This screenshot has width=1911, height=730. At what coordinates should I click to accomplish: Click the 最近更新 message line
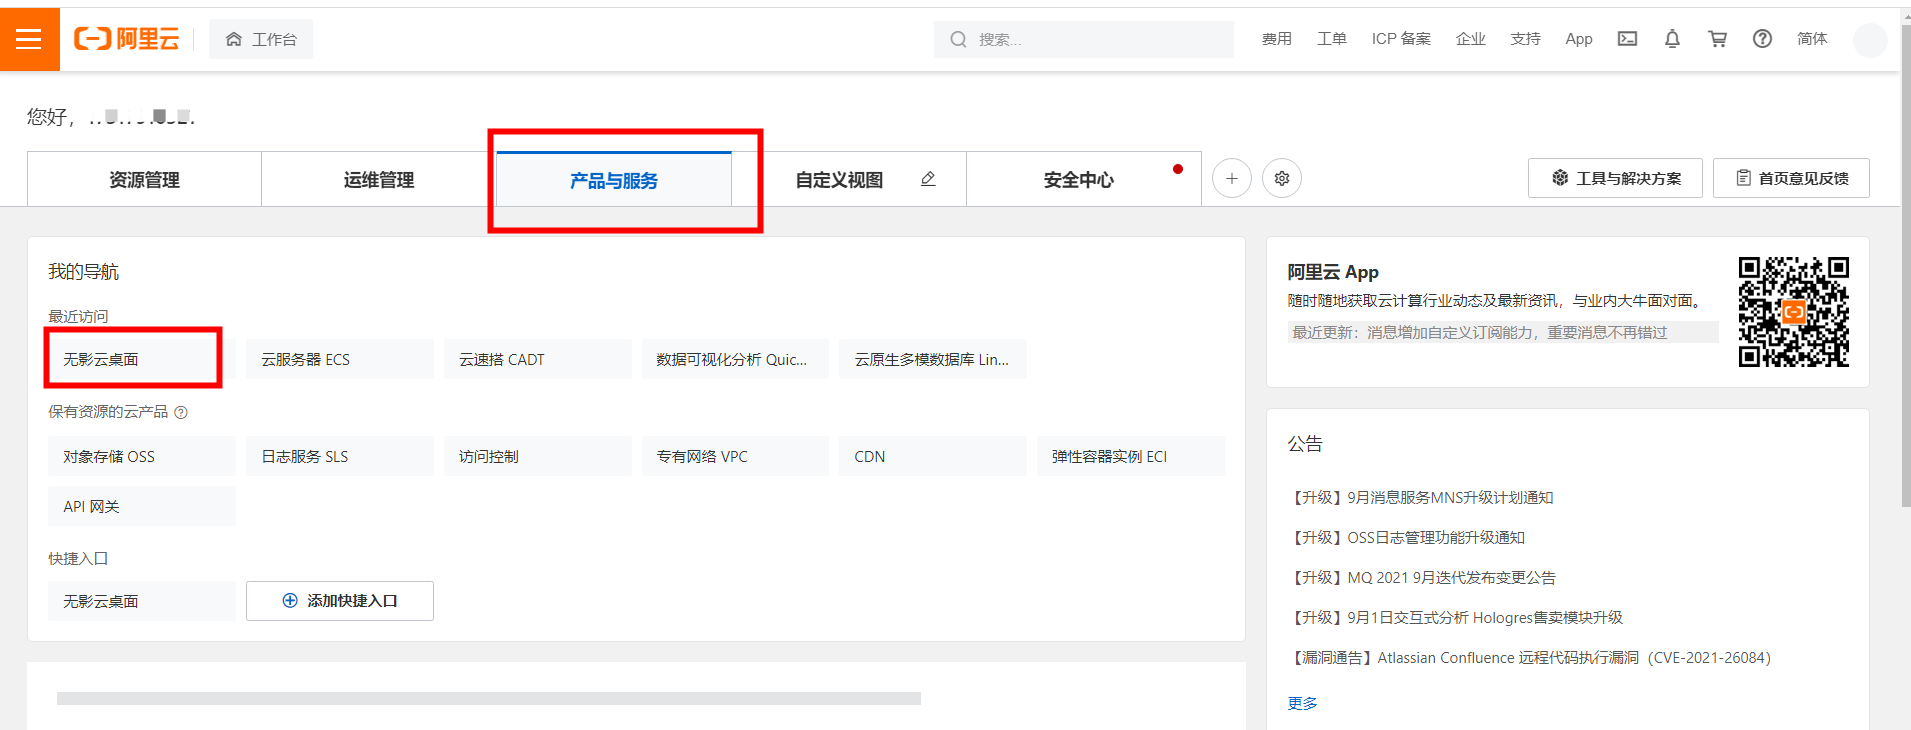tap(1503, 332)
